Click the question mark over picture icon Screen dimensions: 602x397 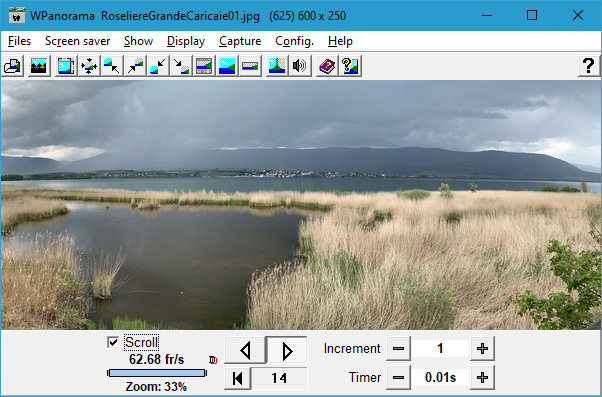click(350, 66)
